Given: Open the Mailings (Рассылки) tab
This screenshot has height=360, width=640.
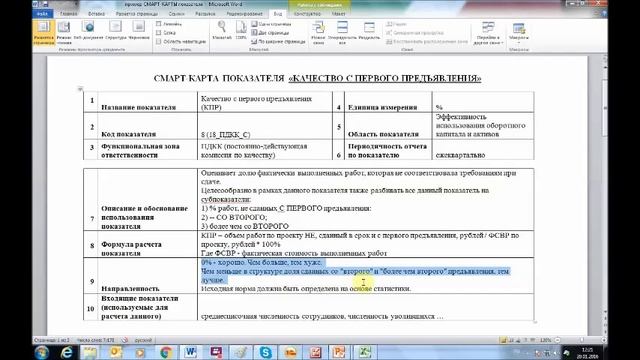Looking at the screenshot, I should pos(205,14).
